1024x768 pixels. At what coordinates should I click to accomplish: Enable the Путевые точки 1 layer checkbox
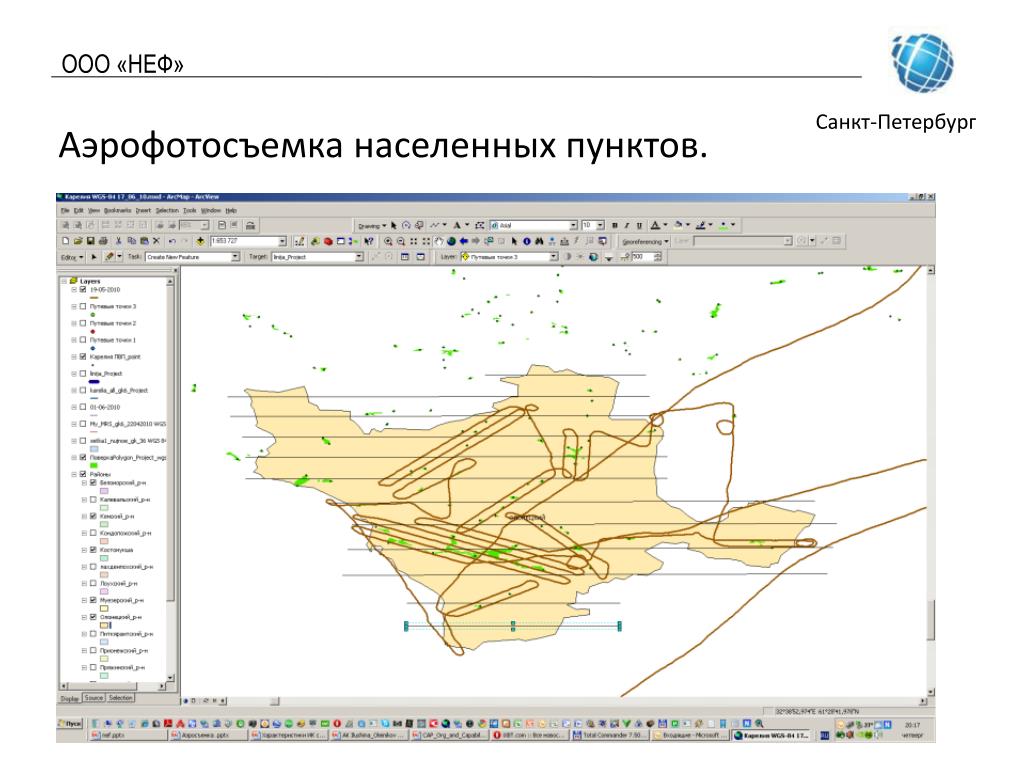point(83,340)
